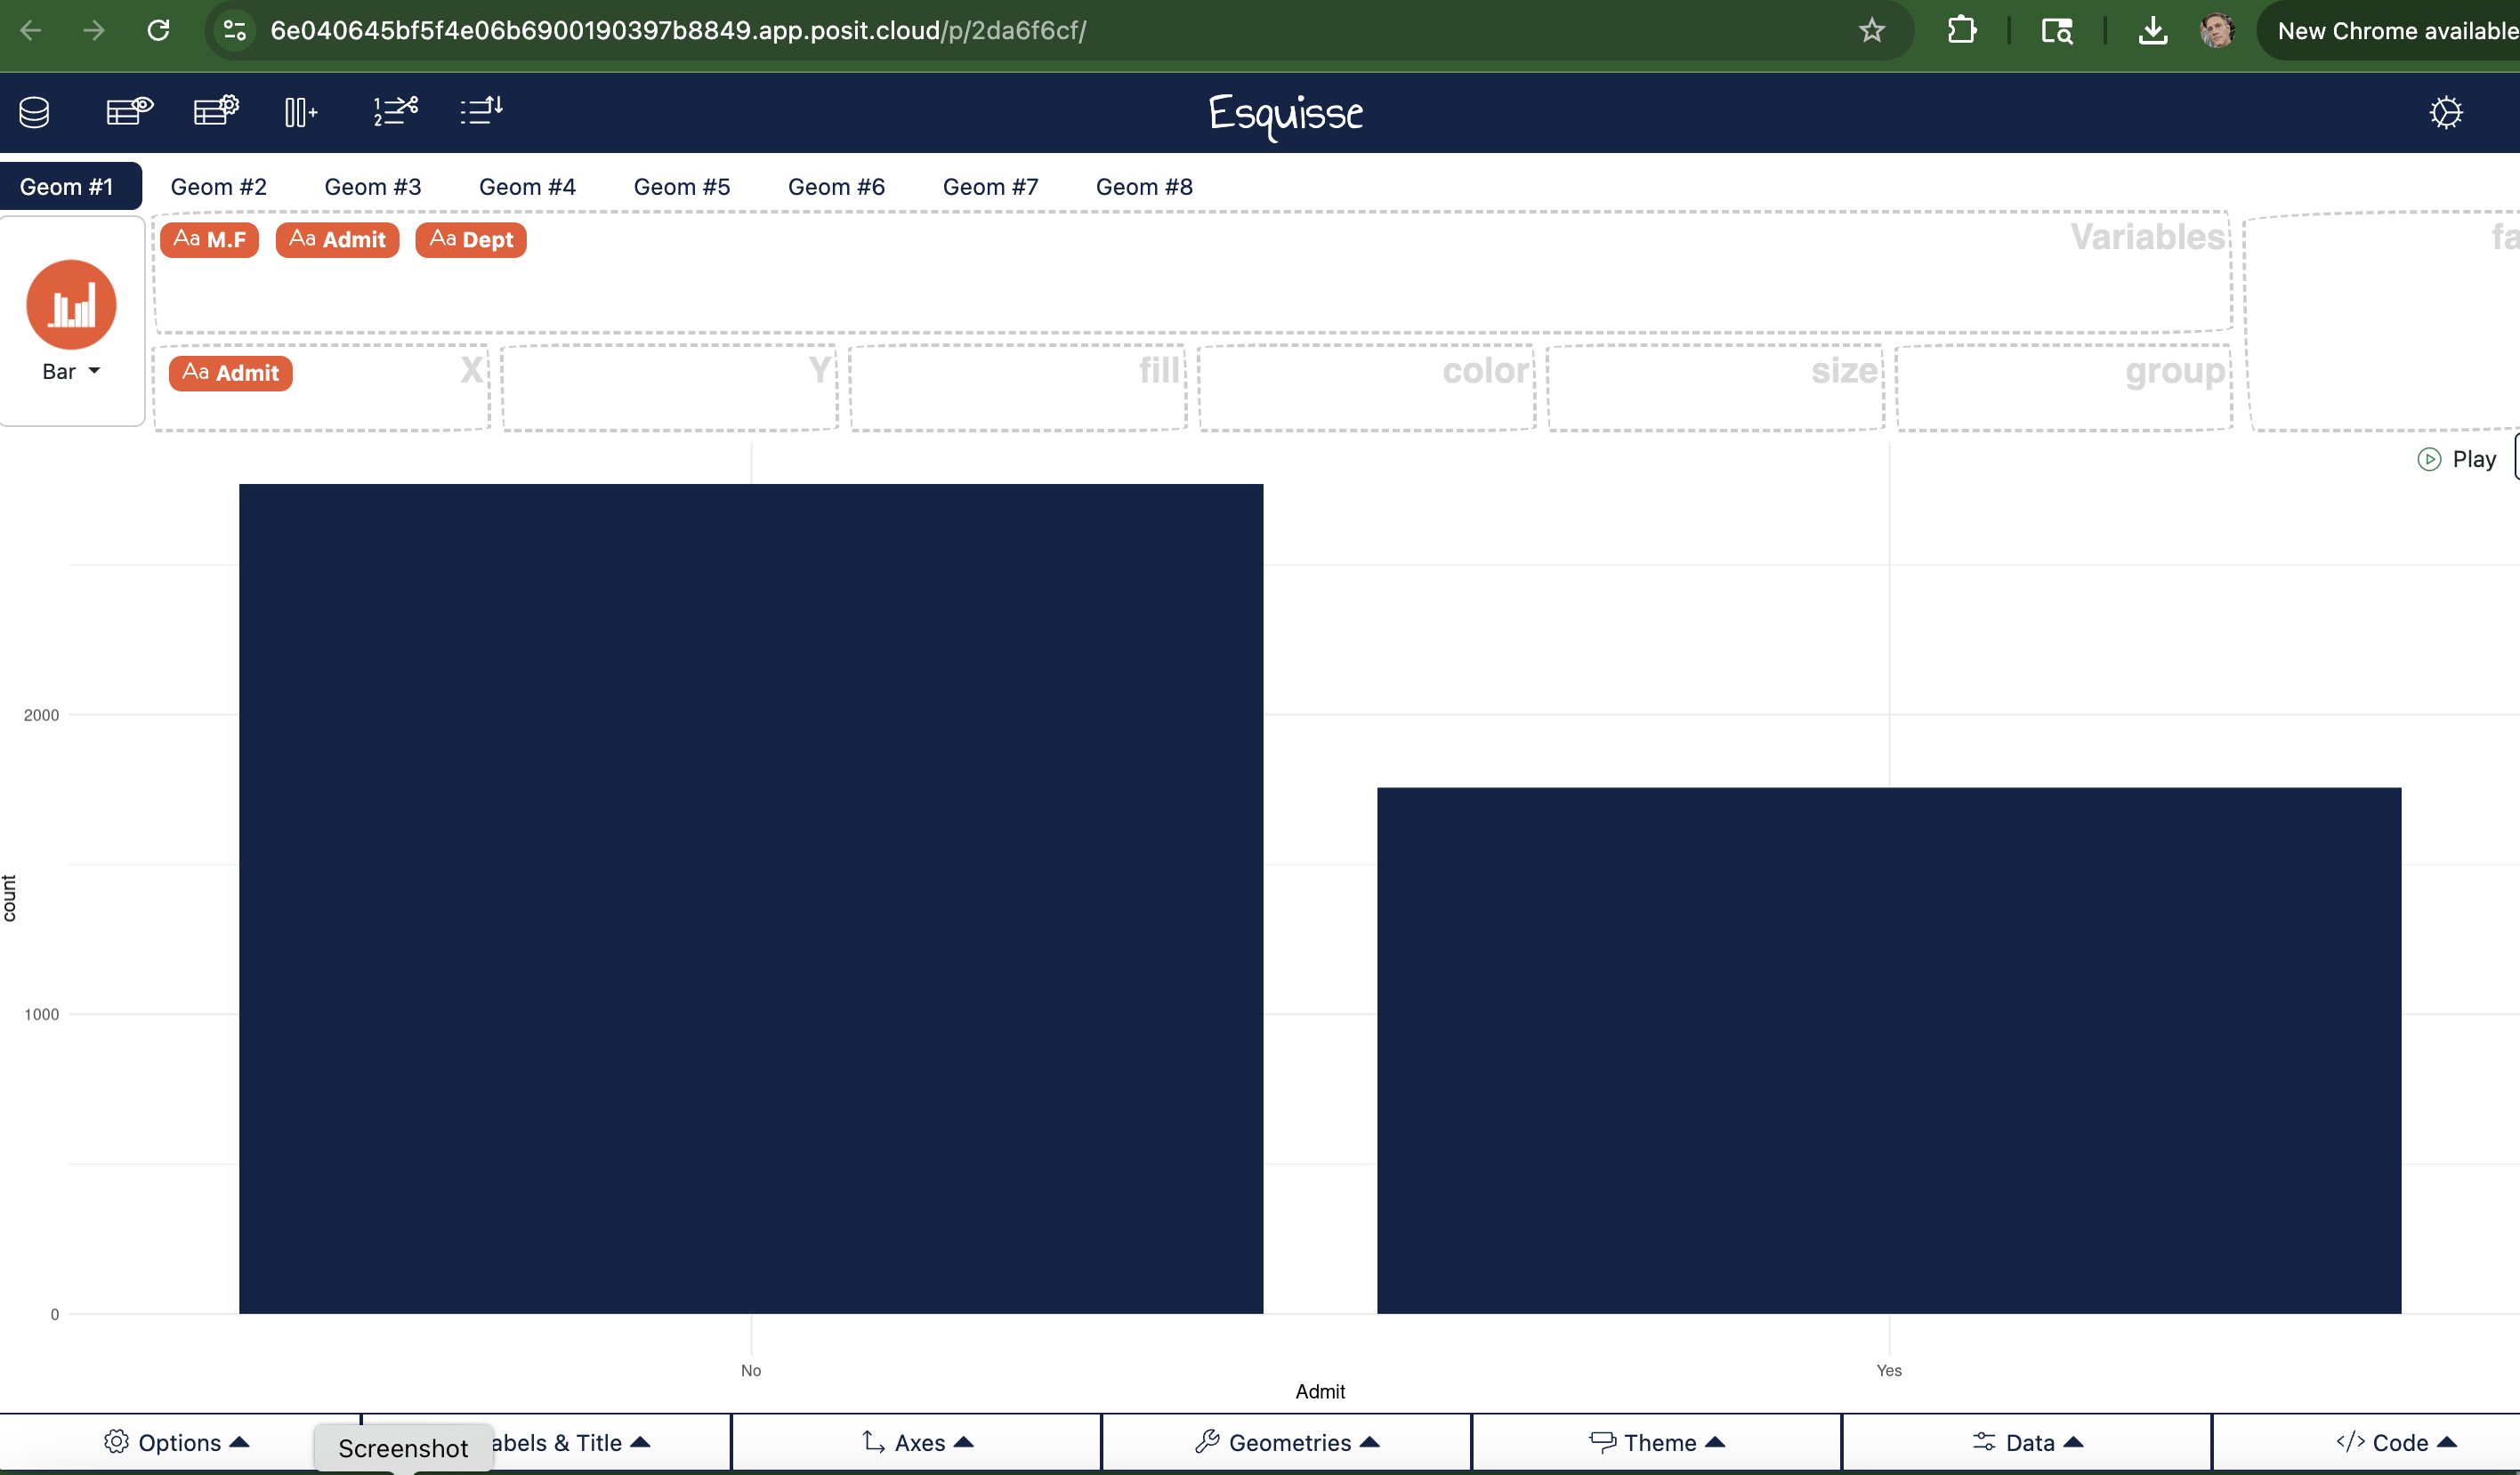The height and width of the screenshot is (1475, 2520).
Task: Click the database import data icon
Action: point(34,111)
